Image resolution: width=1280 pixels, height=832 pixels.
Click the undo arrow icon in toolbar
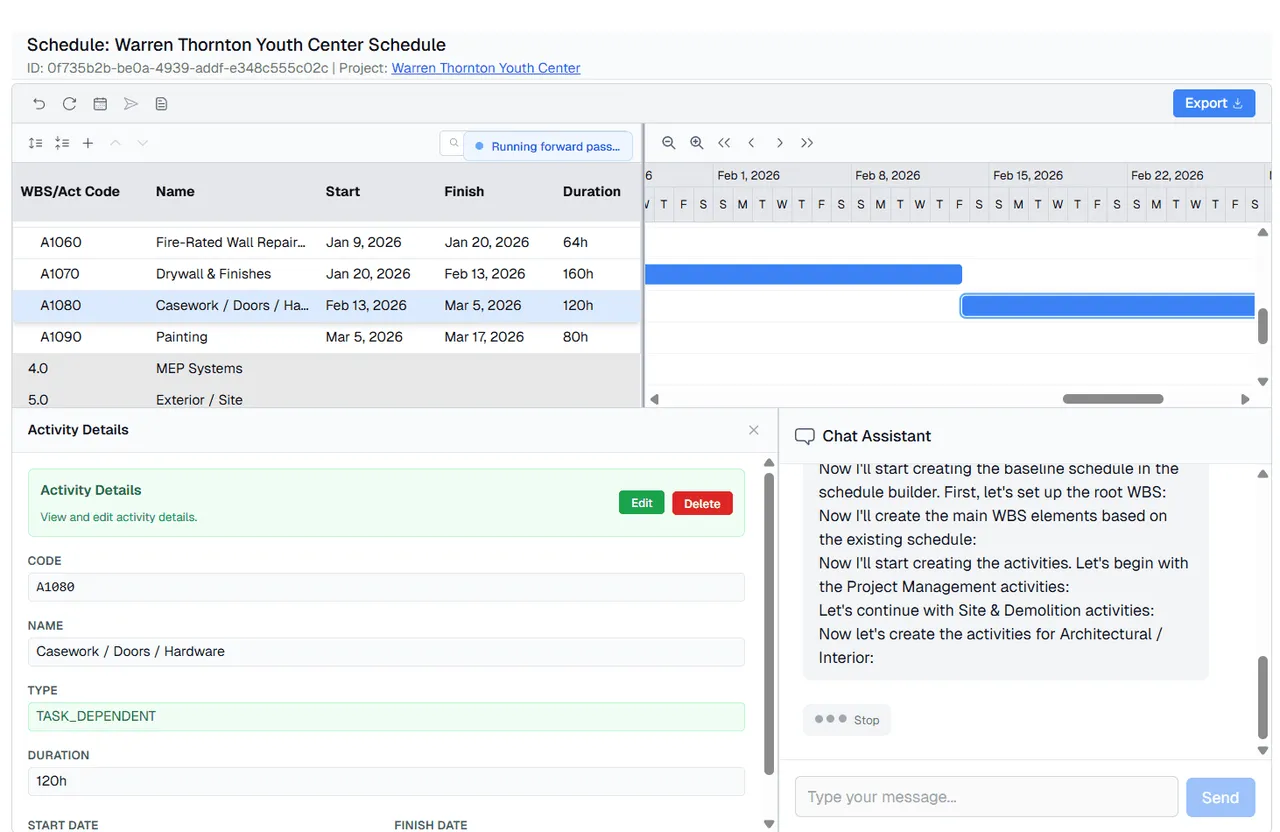coord(39,103)
